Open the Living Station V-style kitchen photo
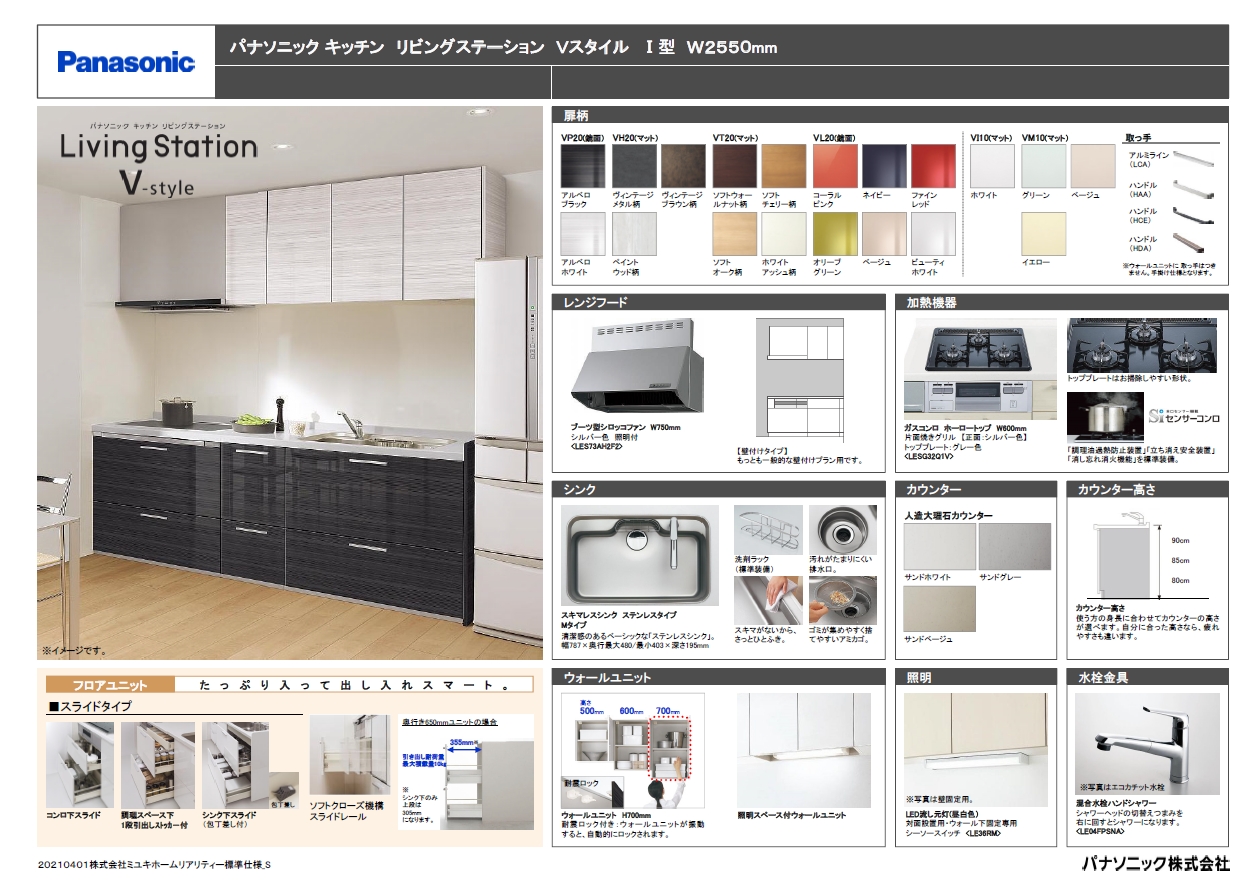The image size is (1257, 890). 291,382
